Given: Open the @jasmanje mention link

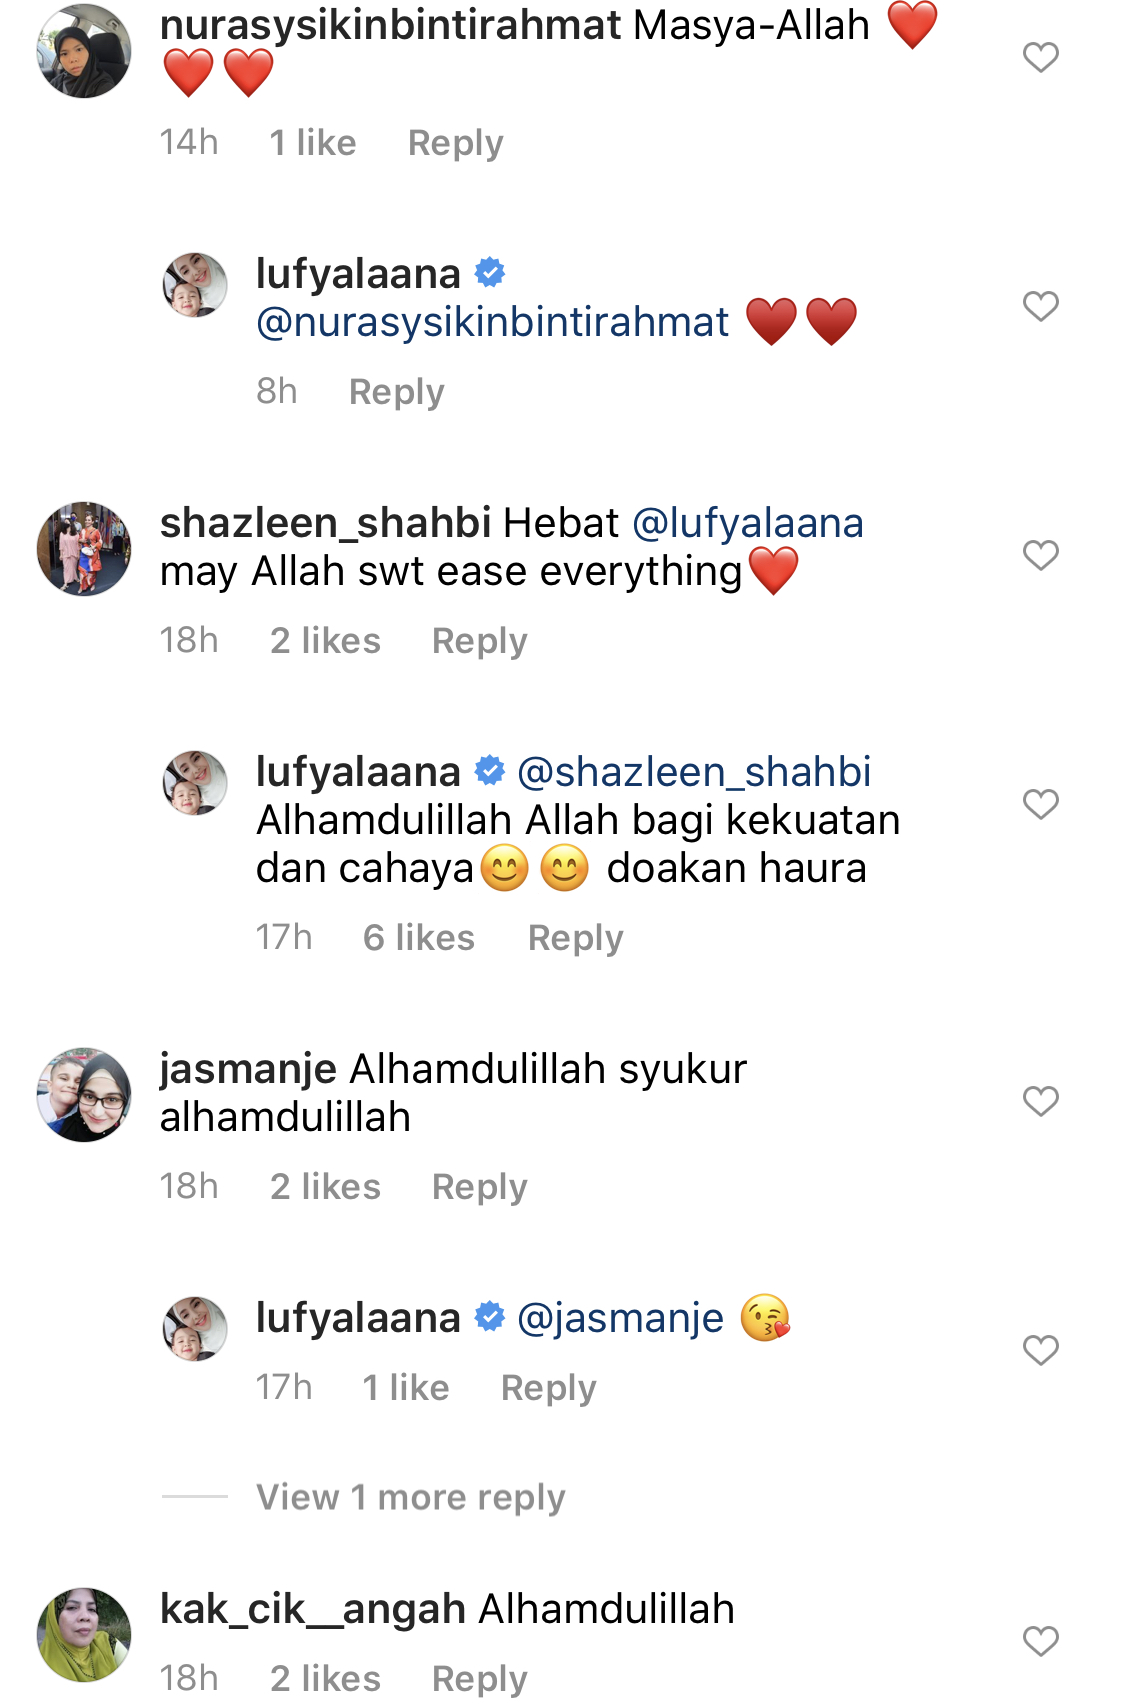Looking at the screenshot, I should 620,1318.
